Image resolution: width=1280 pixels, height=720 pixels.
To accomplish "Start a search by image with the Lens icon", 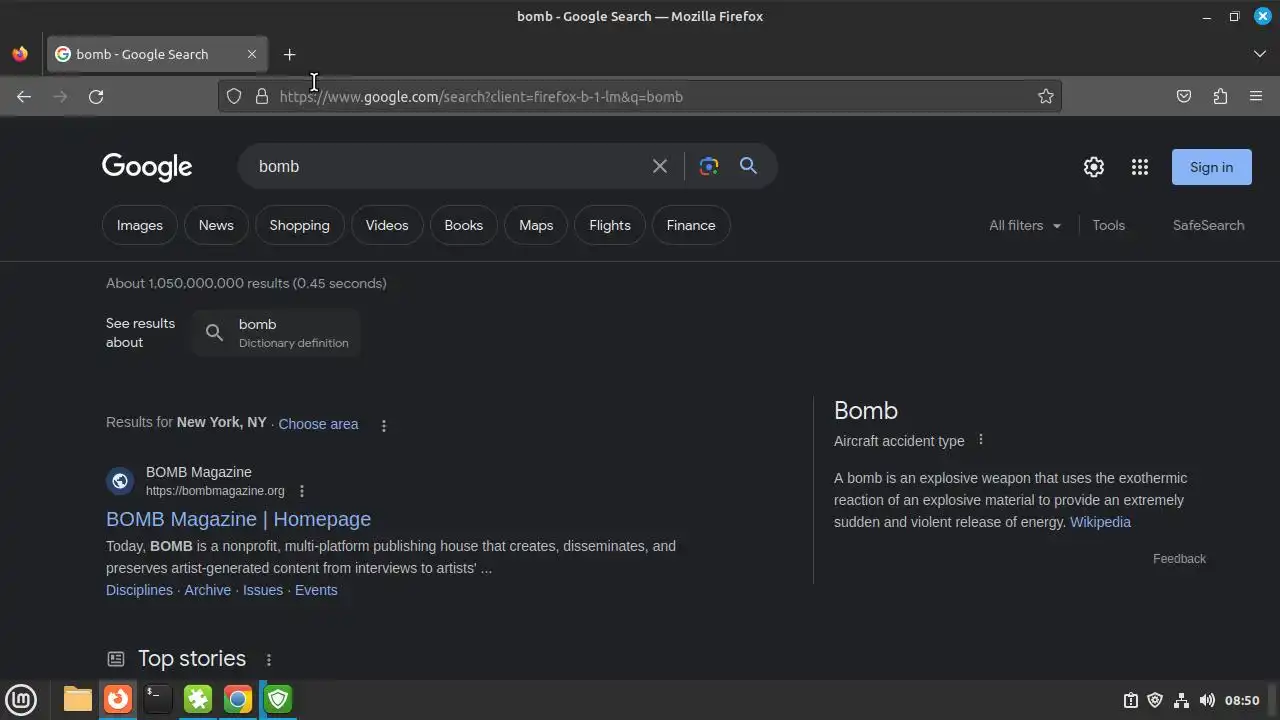I will pos(709,166).
